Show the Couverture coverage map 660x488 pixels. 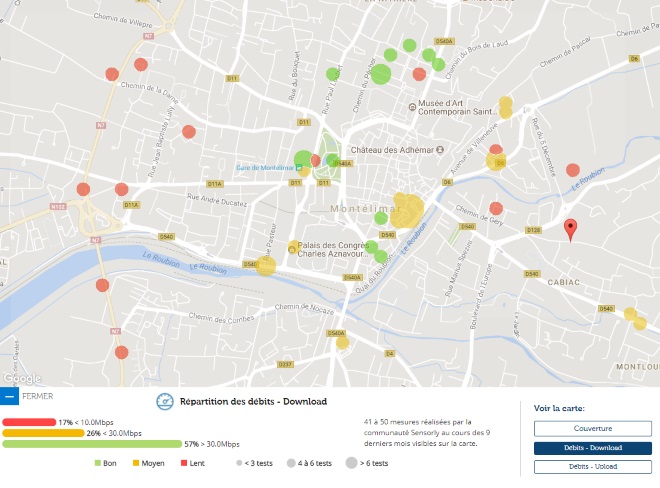pyautogui.click(x=593, y=429)
